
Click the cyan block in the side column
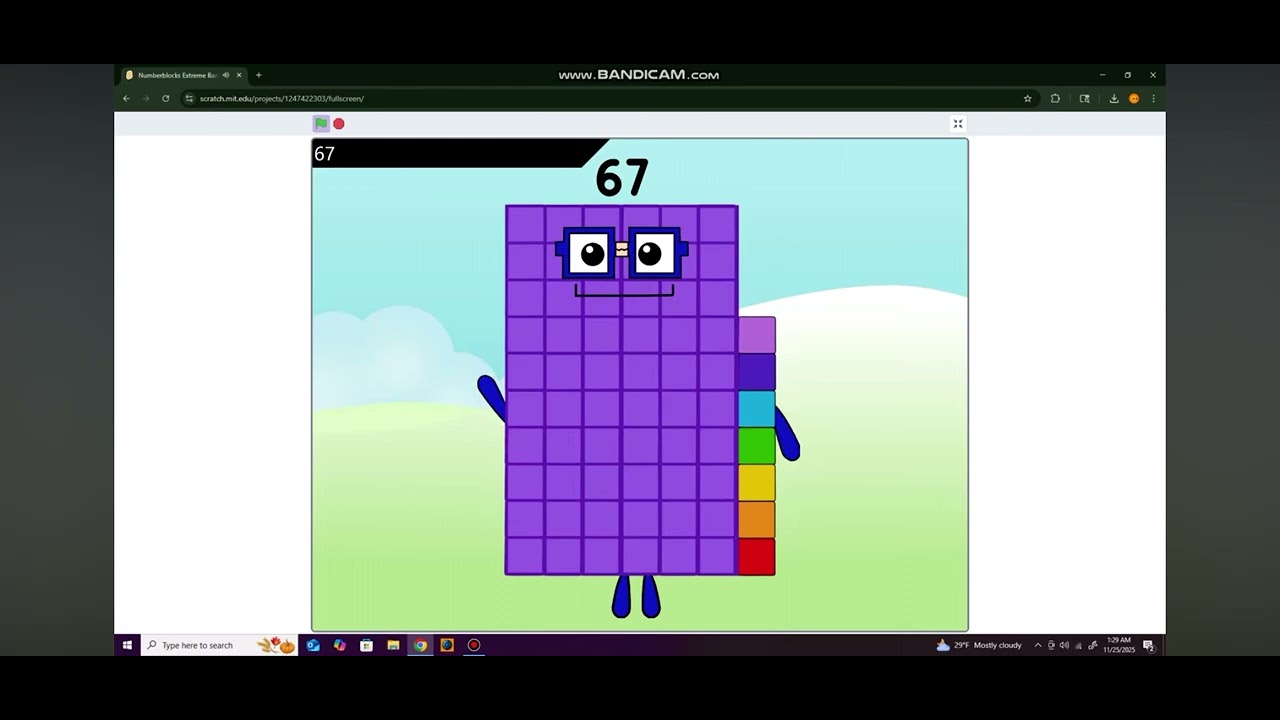click(757, 409)
